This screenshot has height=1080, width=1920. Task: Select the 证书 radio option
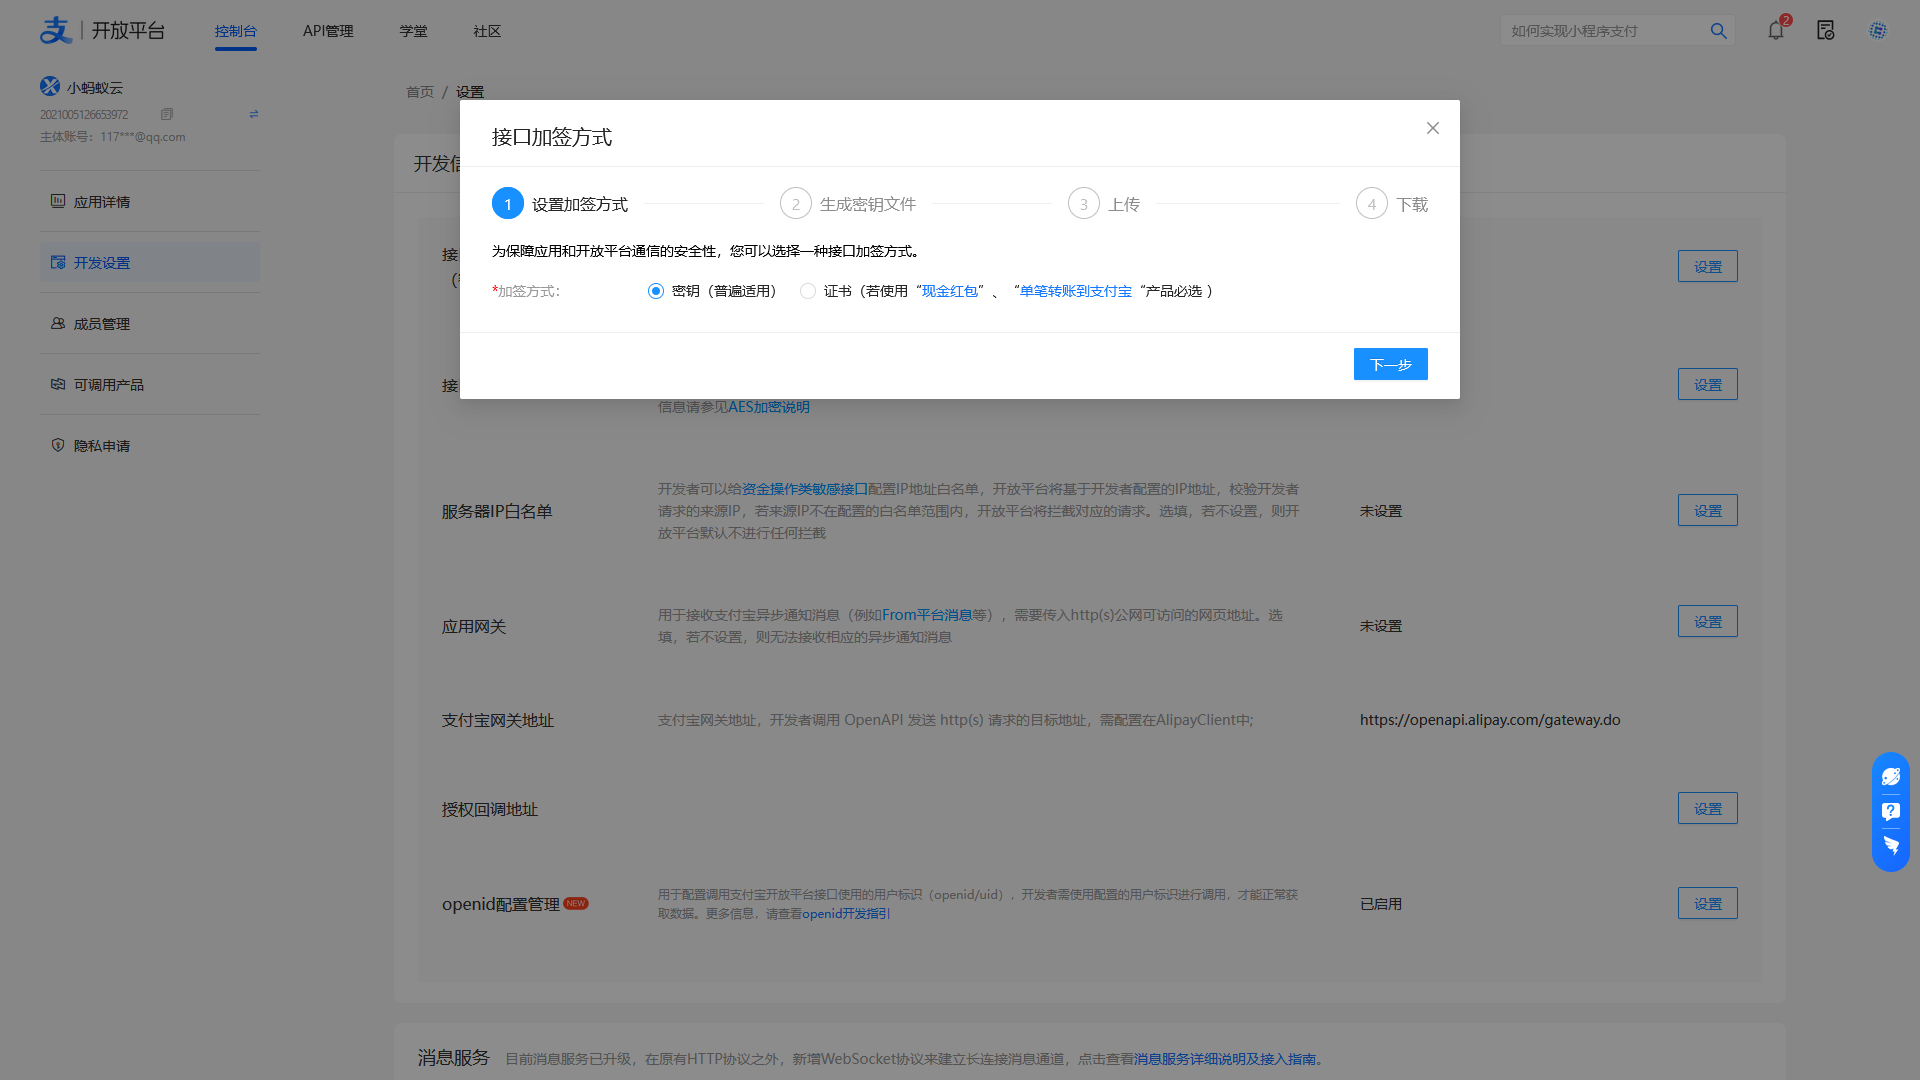(x=808, y=291)
